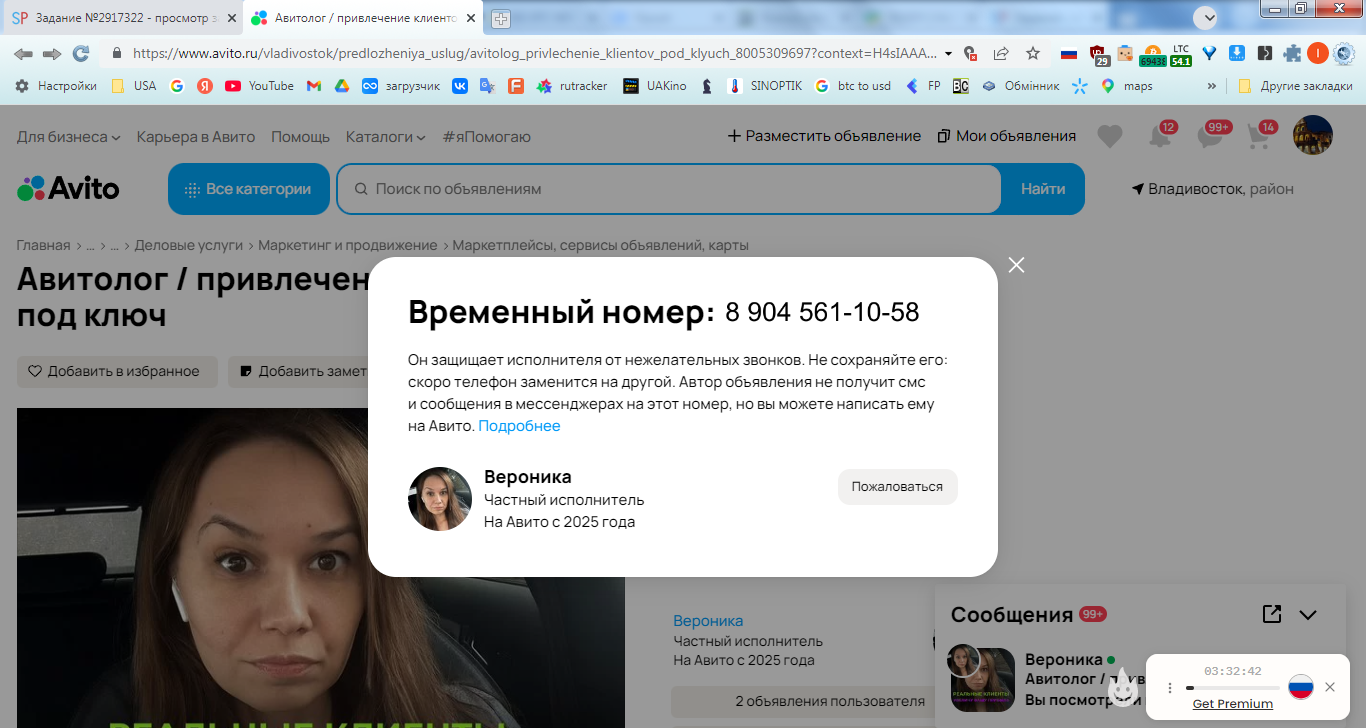
Task: Open Вероника's avatar in the popup
Action: coord(440,499)
